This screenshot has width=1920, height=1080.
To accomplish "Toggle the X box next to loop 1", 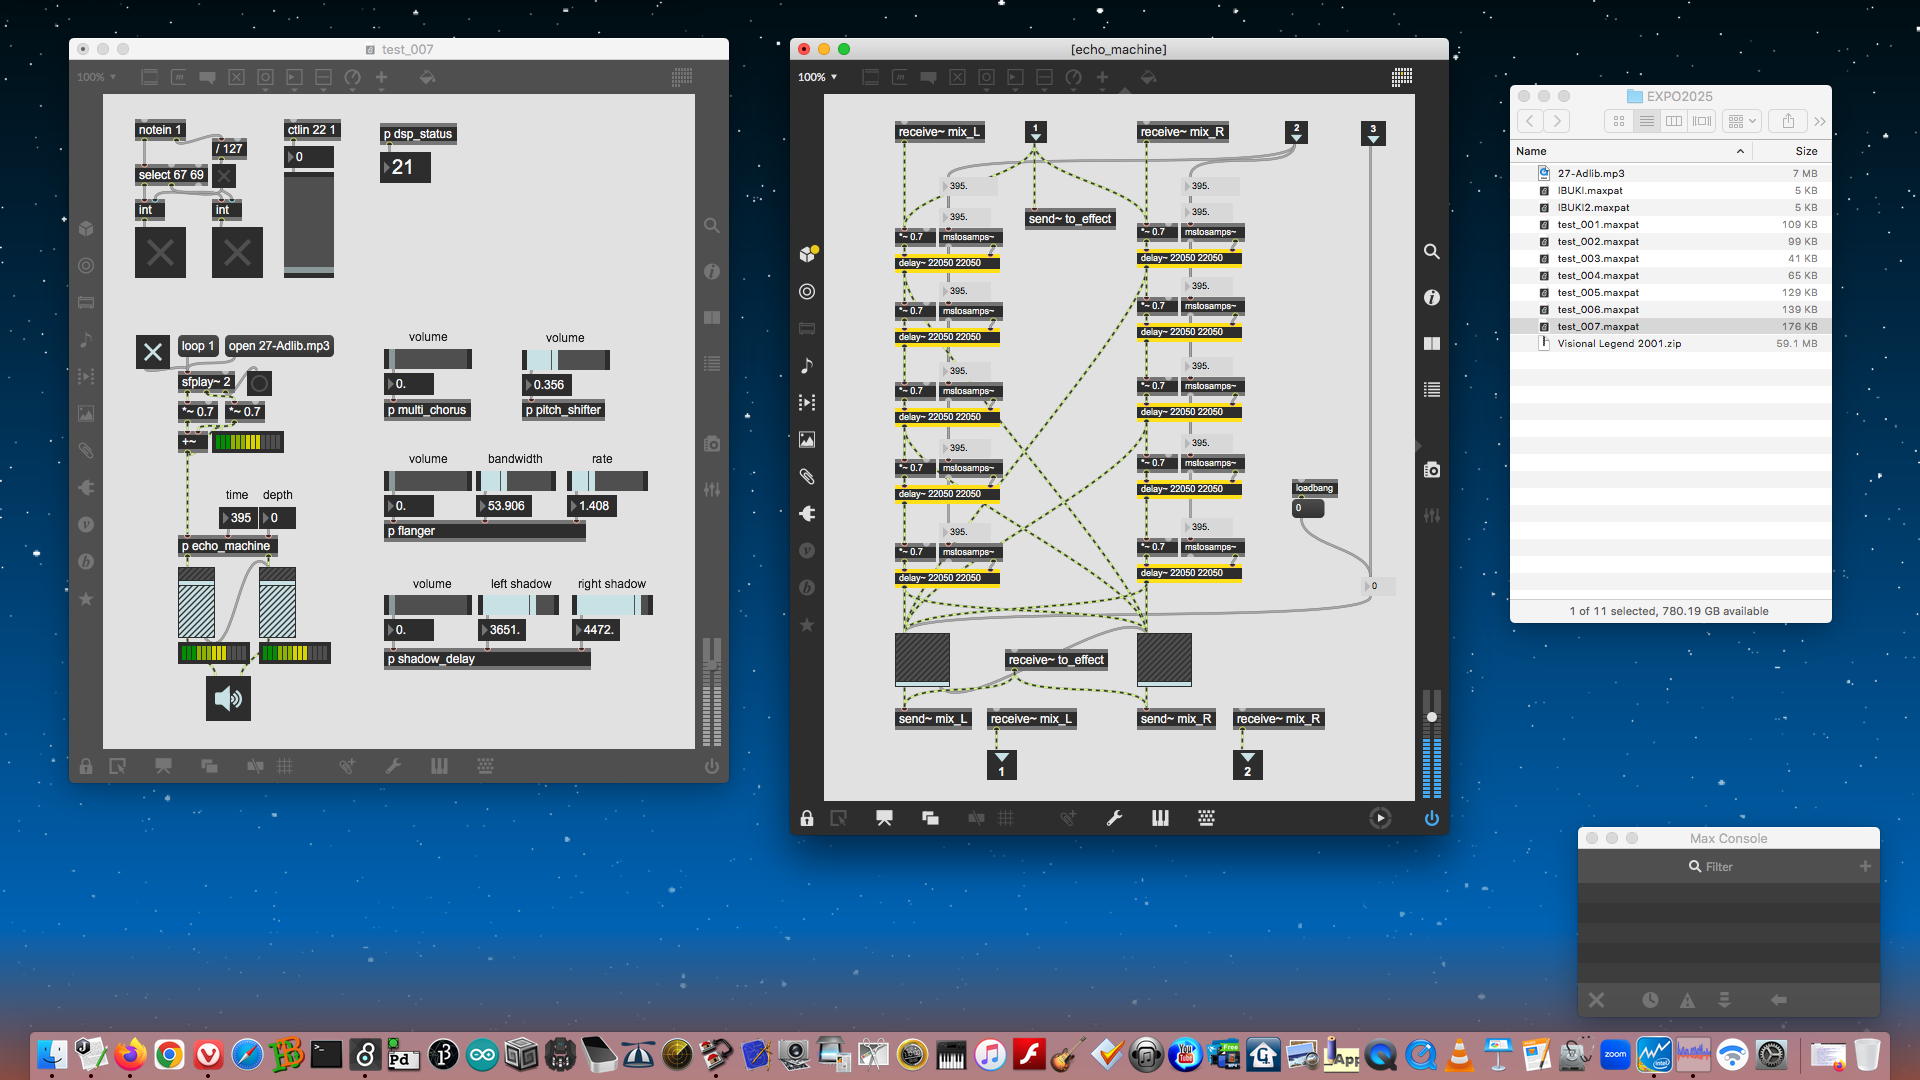I will [x=153, y=352].
